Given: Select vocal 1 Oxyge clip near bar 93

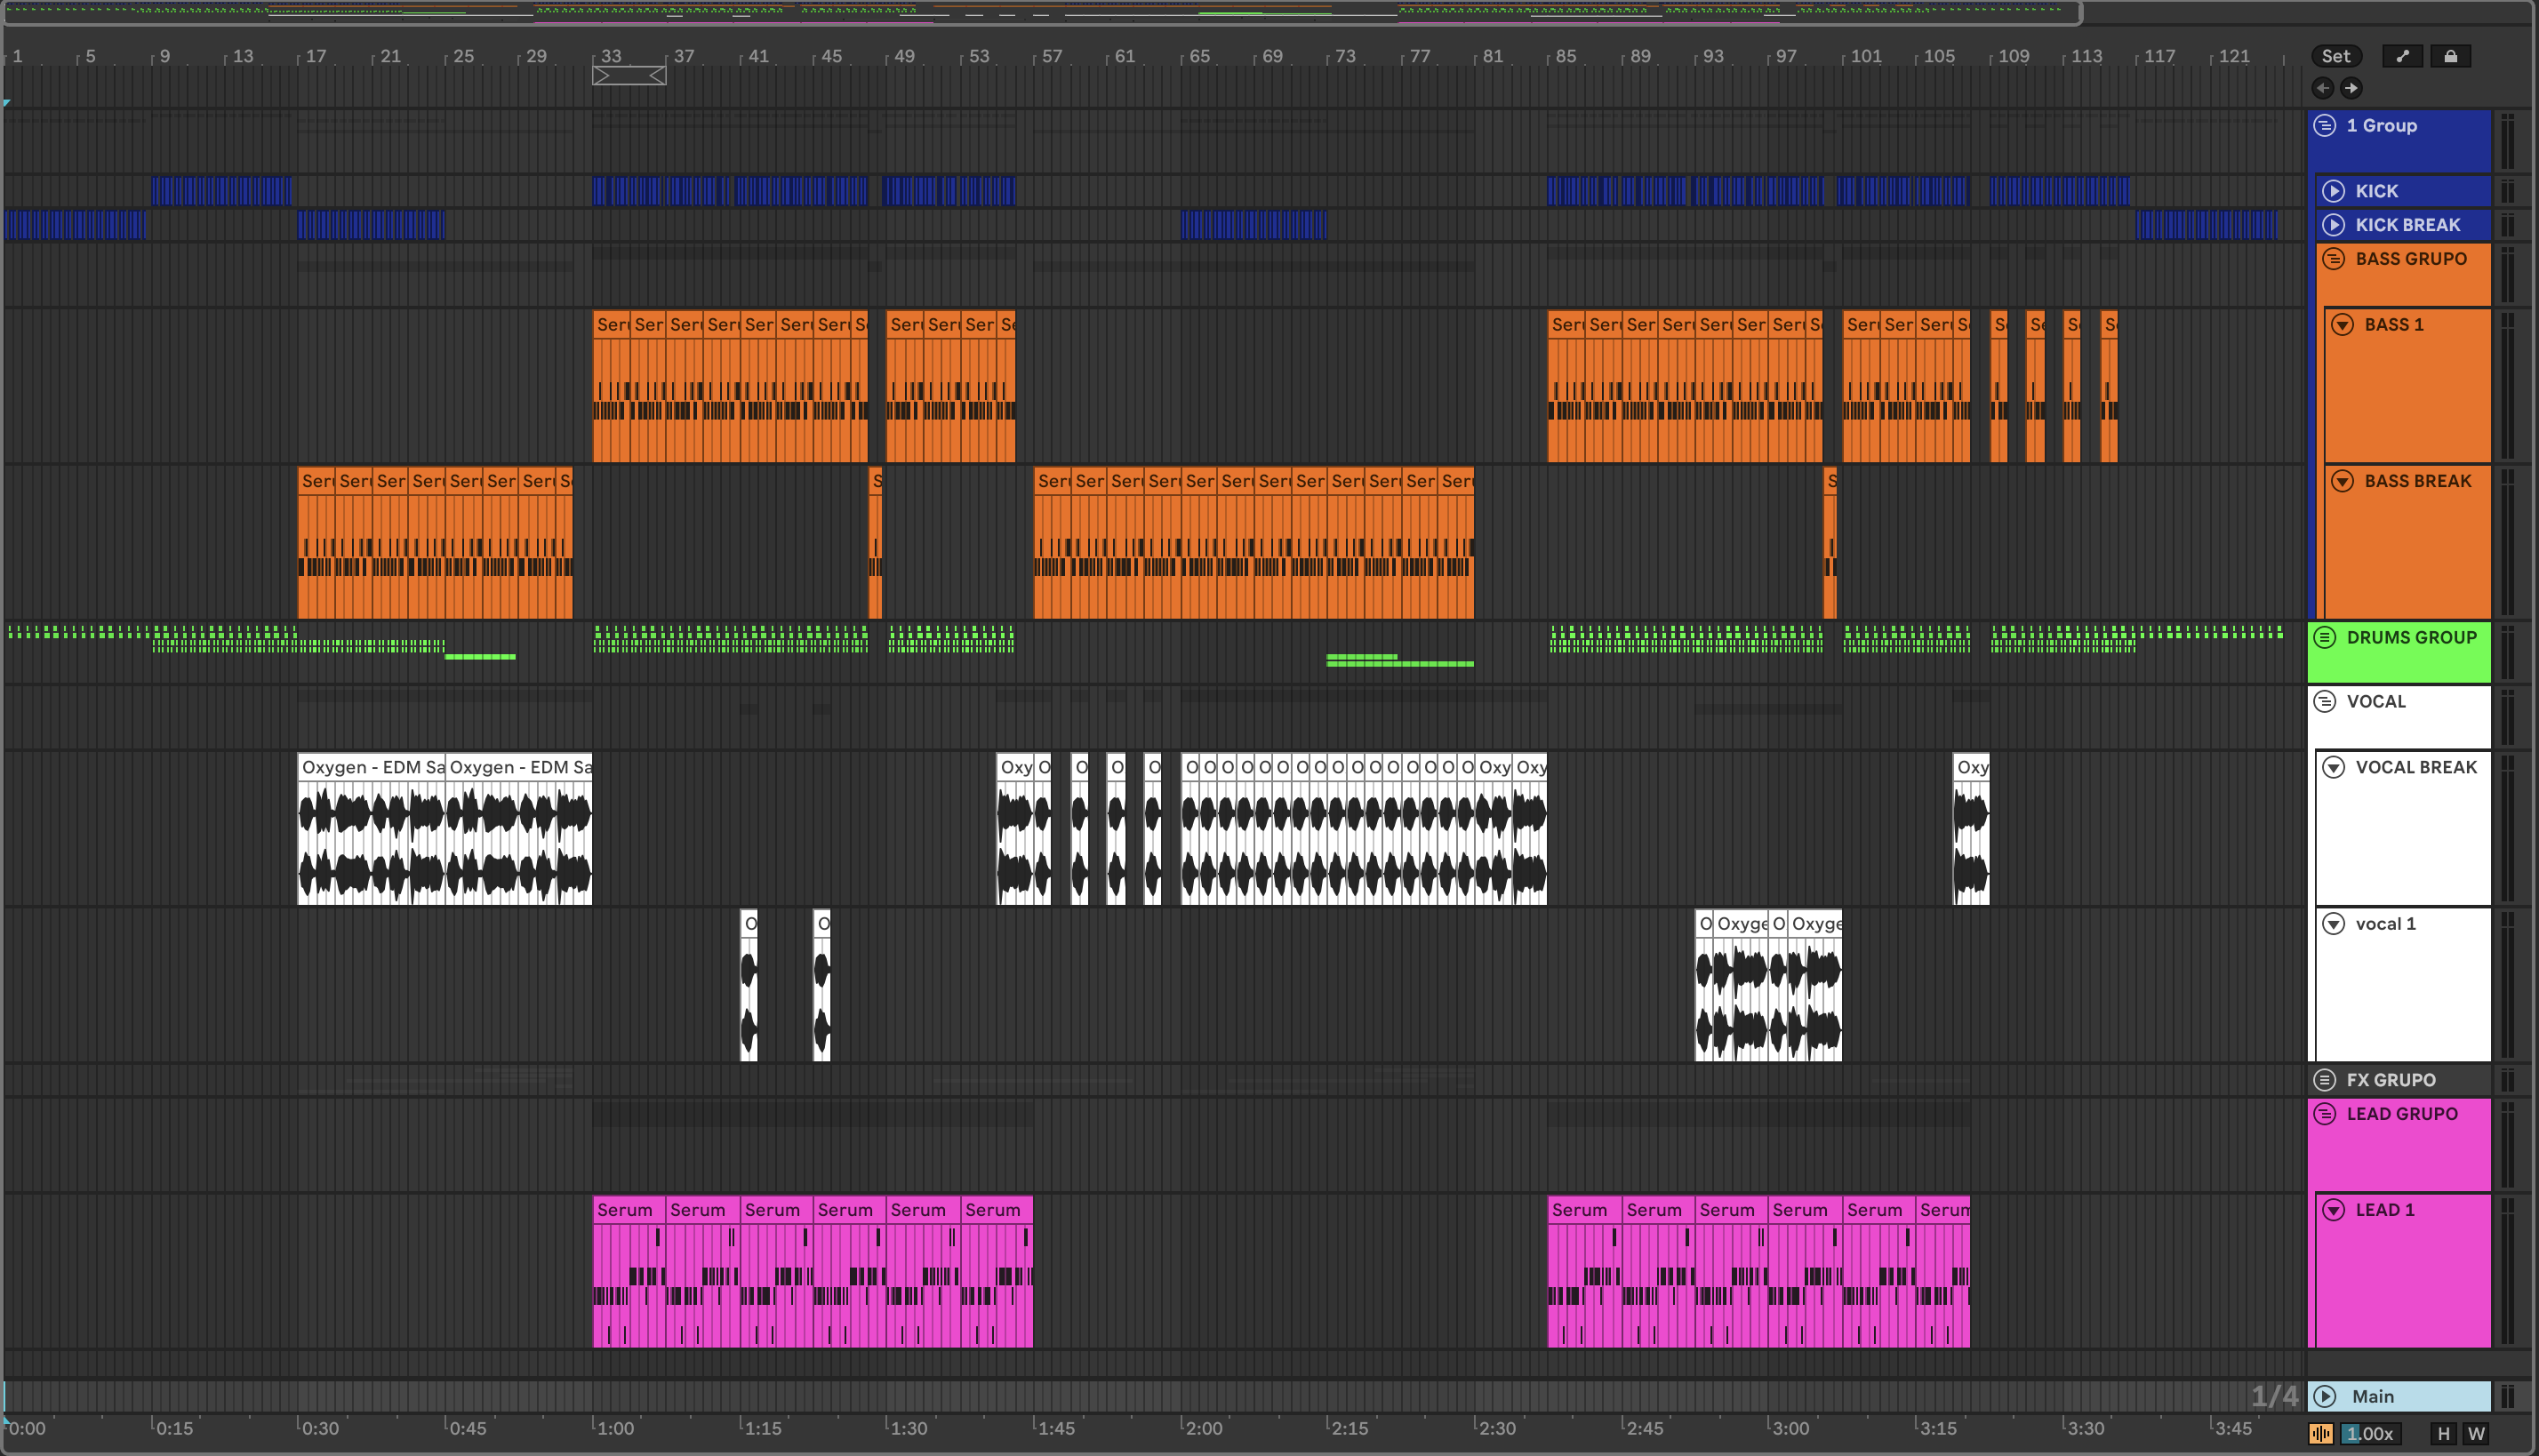Looking at the screenshot, I should pos(1742,985).
